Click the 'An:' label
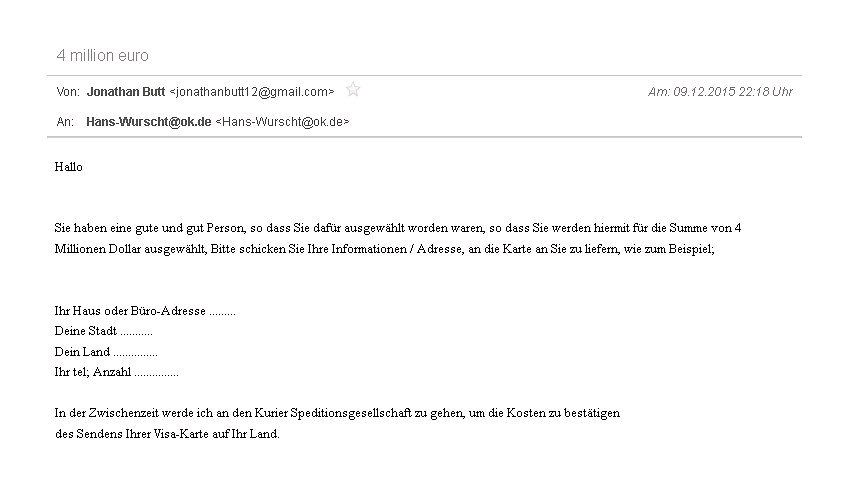Screen dimensions: 860x492 [x=65, y=122]
